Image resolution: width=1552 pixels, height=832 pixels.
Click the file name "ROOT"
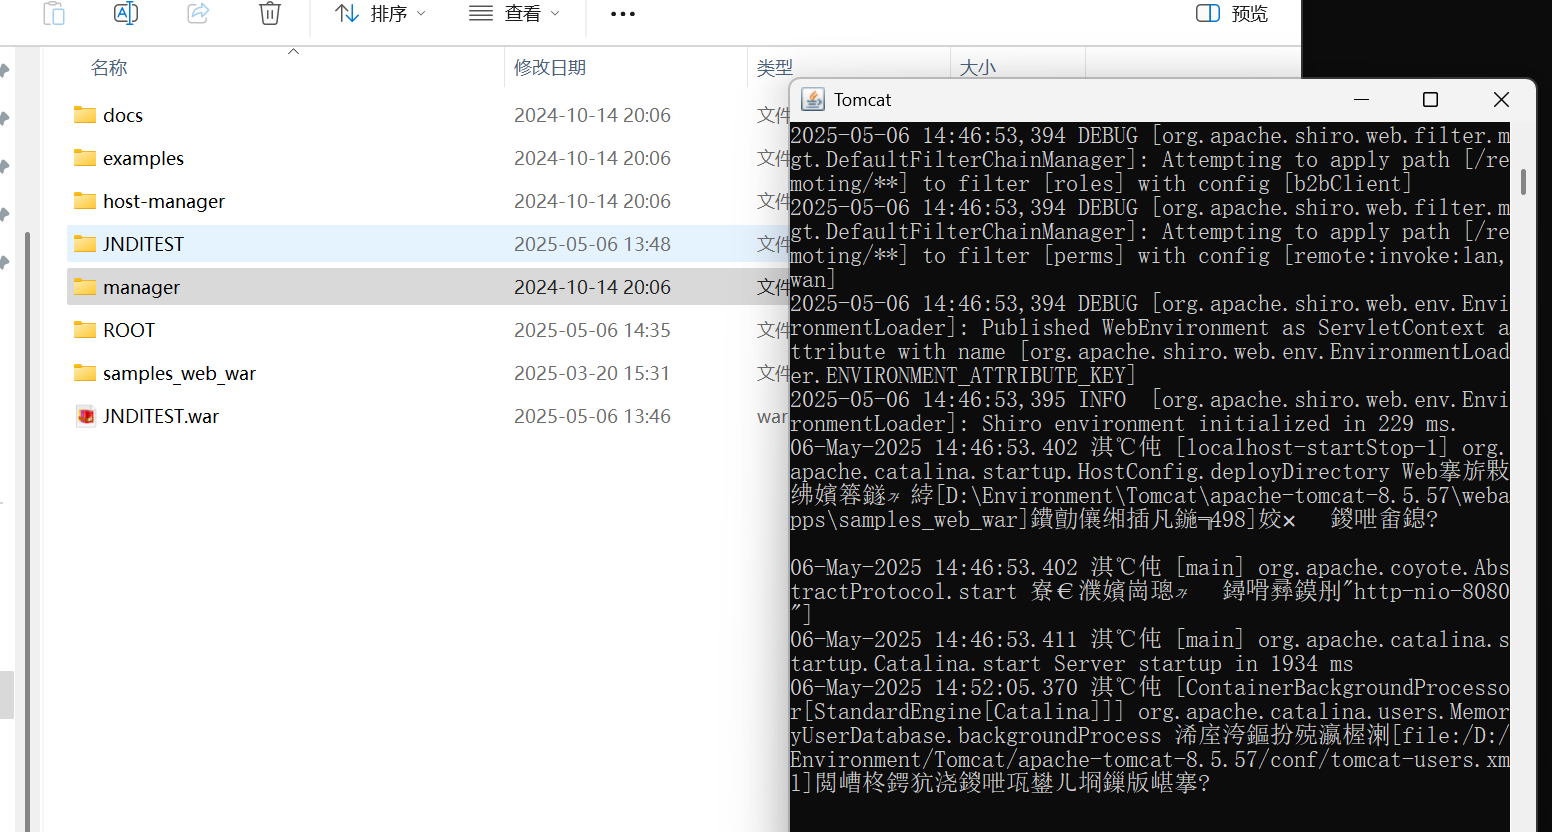point(129,330)
